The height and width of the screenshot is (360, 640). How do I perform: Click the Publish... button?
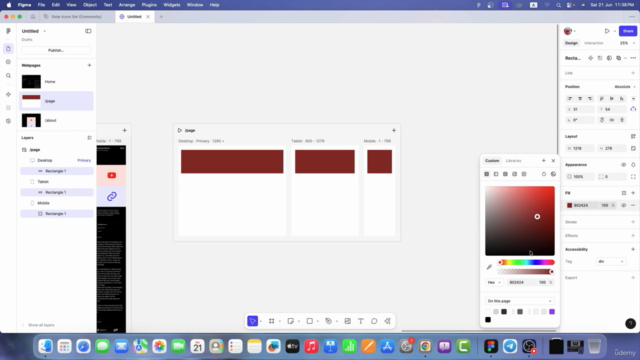click(x=56, y=50)
